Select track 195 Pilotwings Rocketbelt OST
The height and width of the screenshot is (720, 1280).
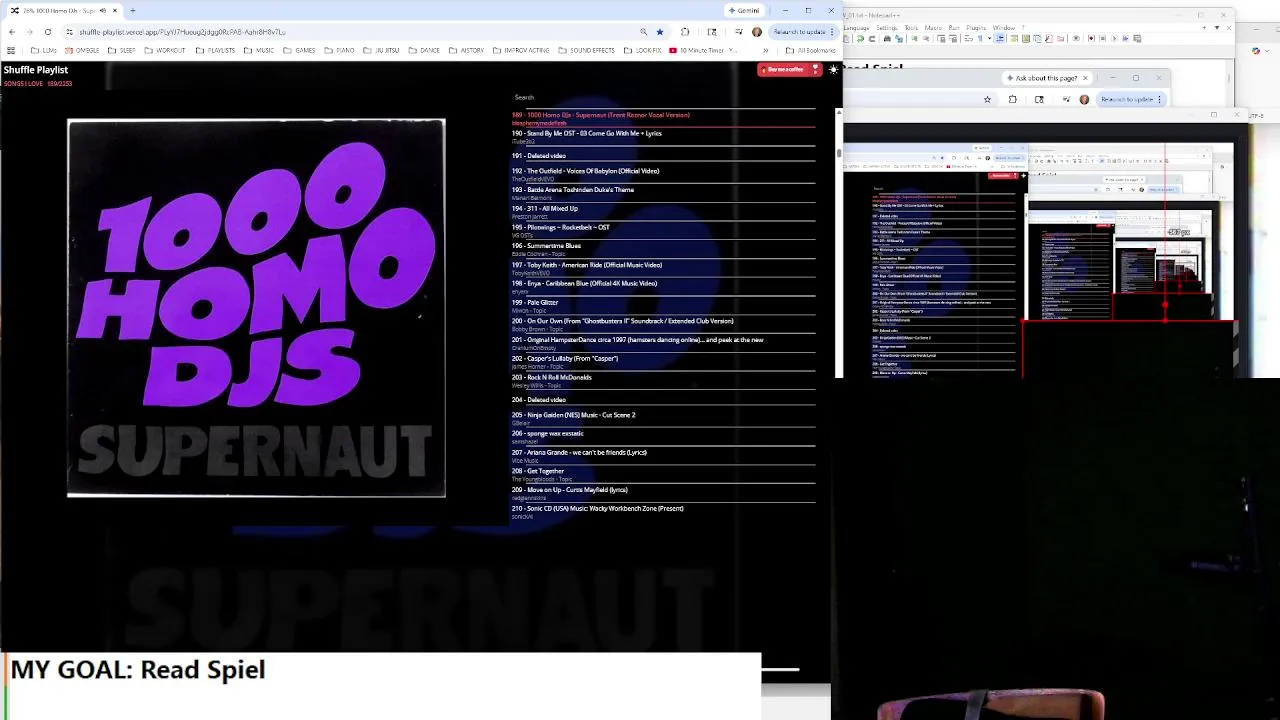[x=663, y=231]
